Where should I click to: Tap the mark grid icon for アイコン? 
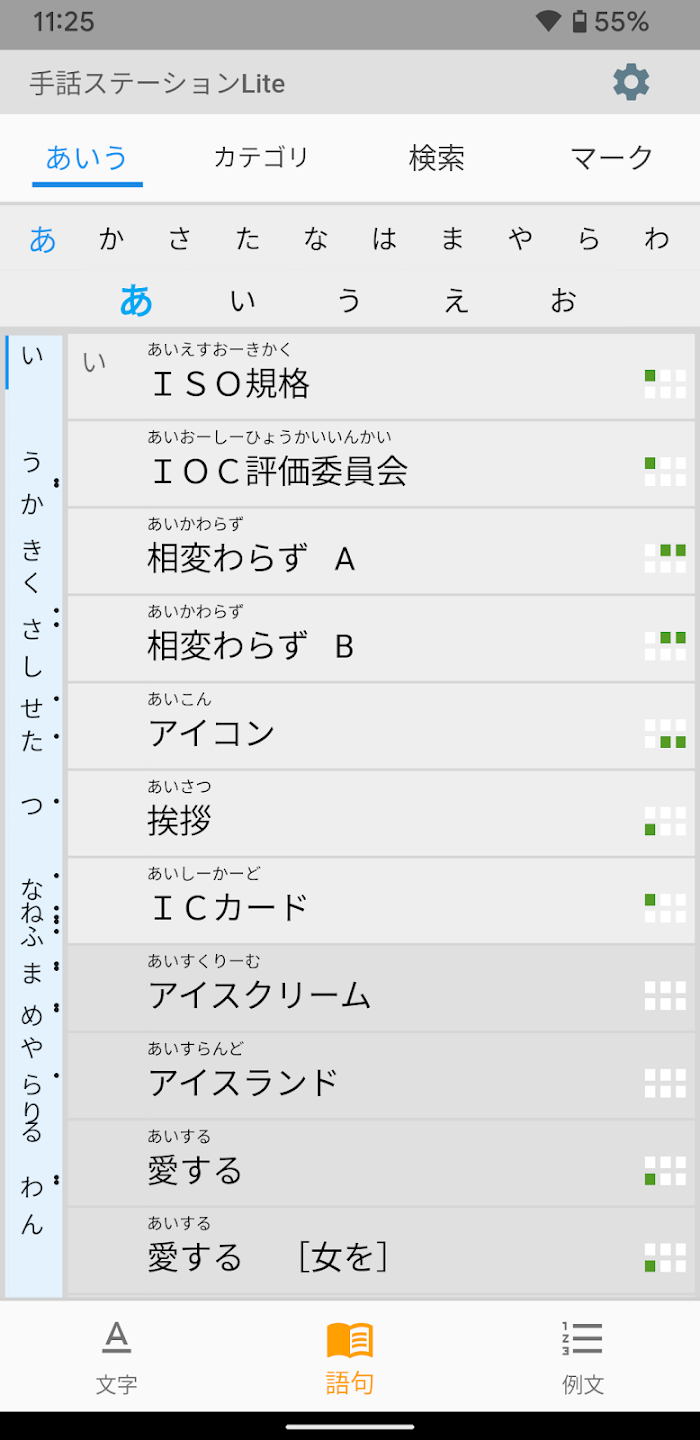coord(665,733)
